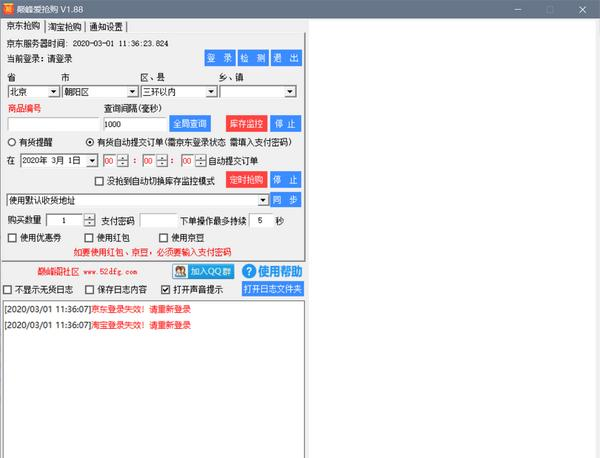Open the www.52dfg.com community link
Viewport: 600px width, 458px height.
click(110, 272)
